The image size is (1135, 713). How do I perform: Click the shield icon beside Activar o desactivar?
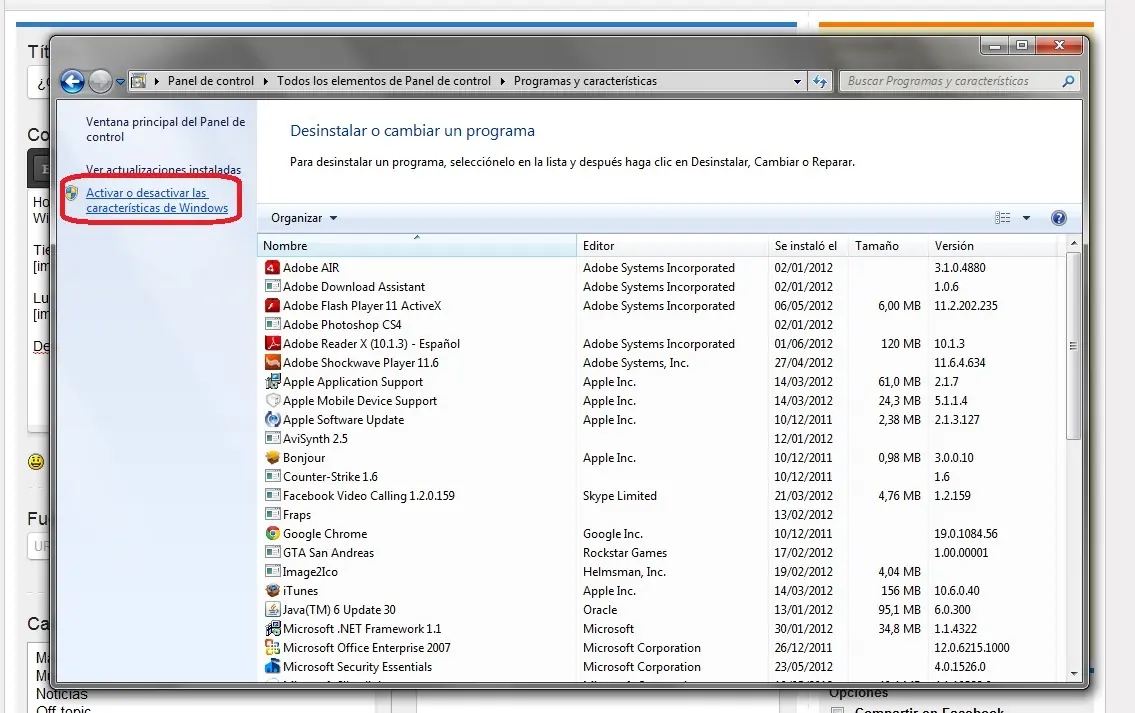(x=71, y=193)
